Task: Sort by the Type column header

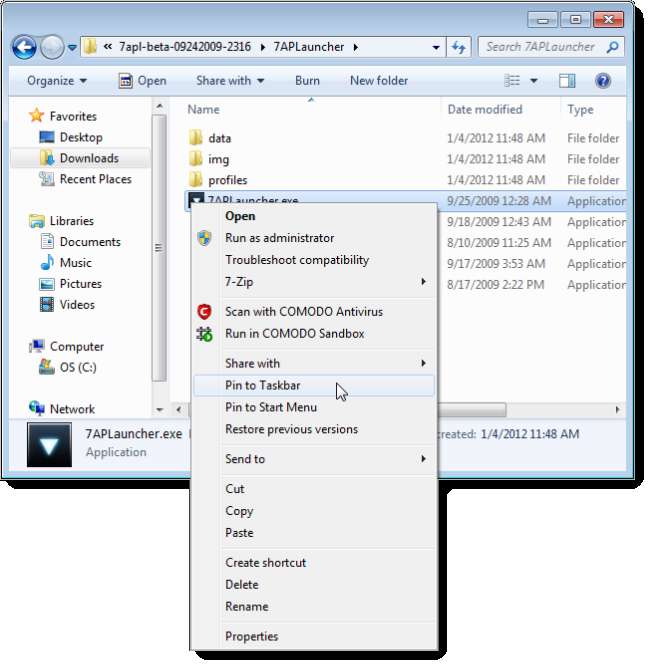Action: 580,110
